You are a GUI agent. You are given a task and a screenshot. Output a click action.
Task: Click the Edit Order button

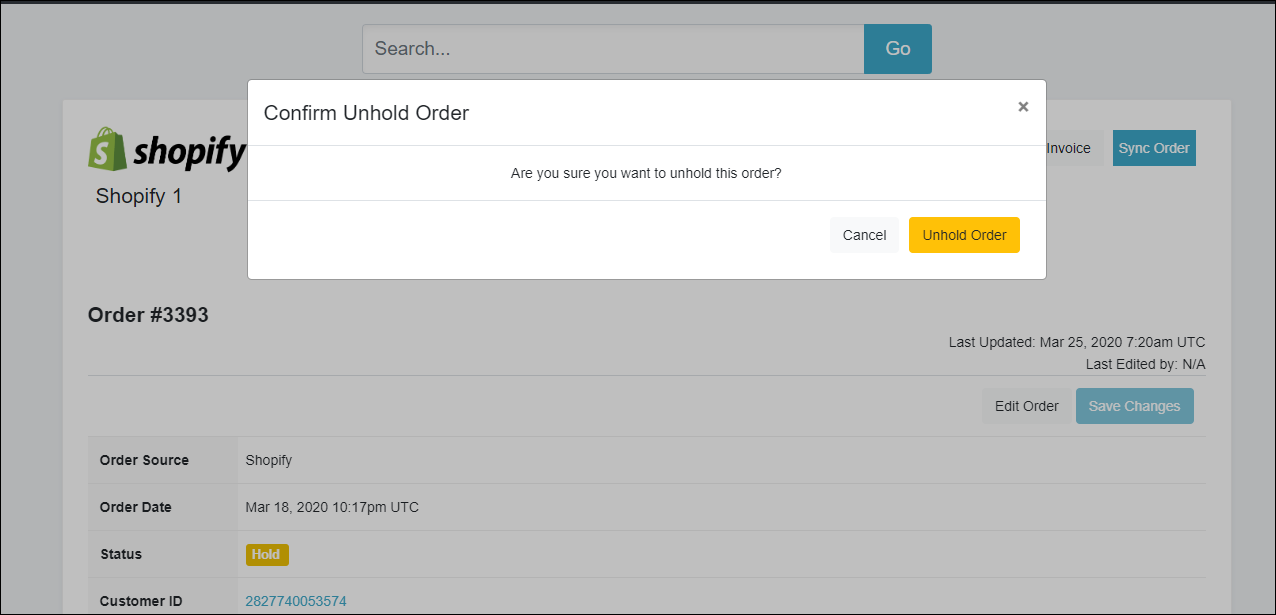(1026, 406)
